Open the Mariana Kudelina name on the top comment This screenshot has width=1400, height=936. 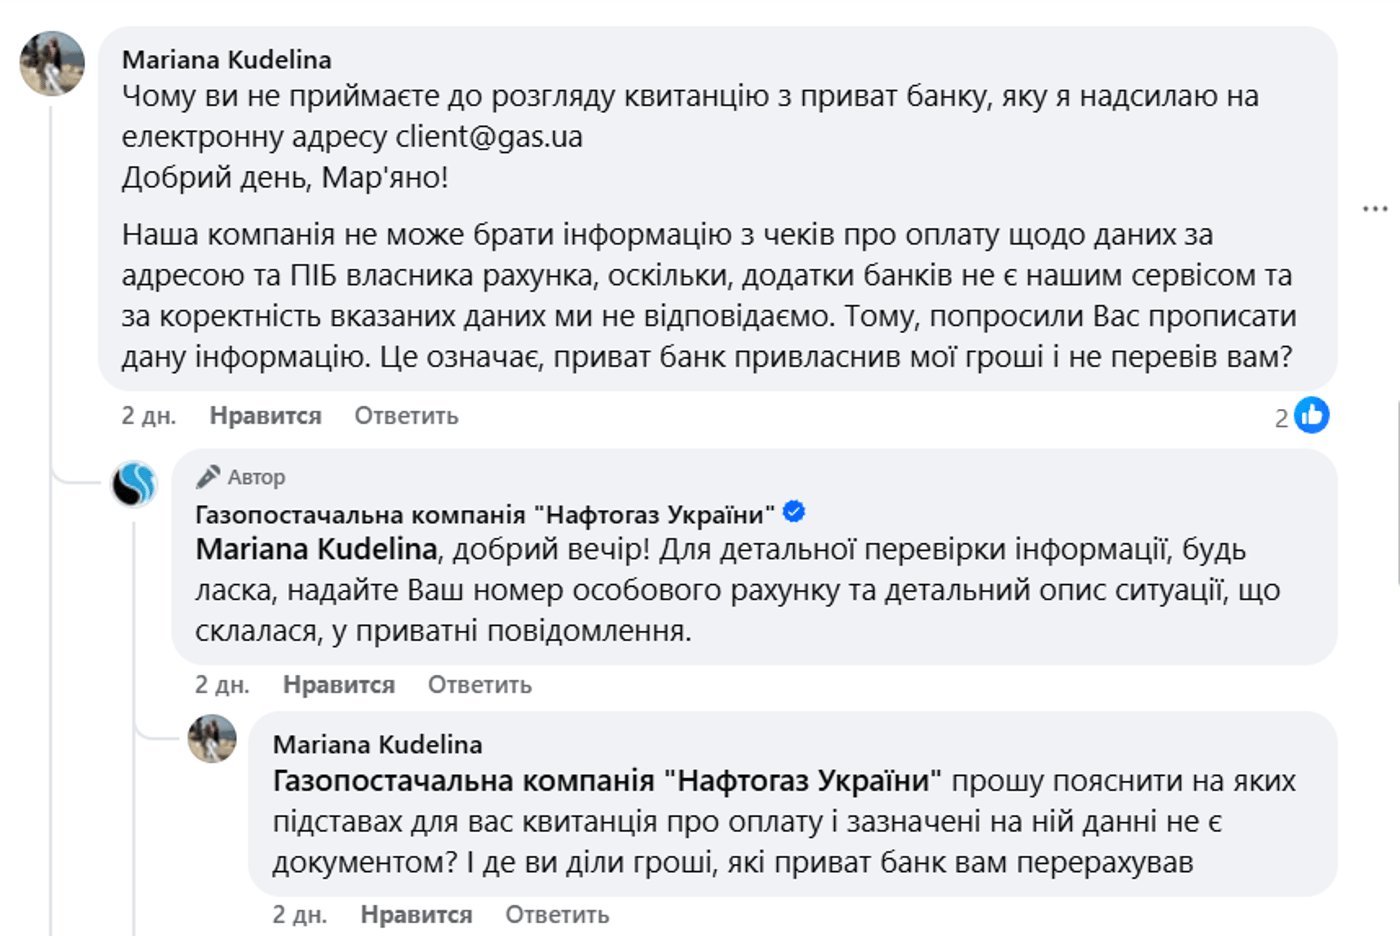[226, 60]
